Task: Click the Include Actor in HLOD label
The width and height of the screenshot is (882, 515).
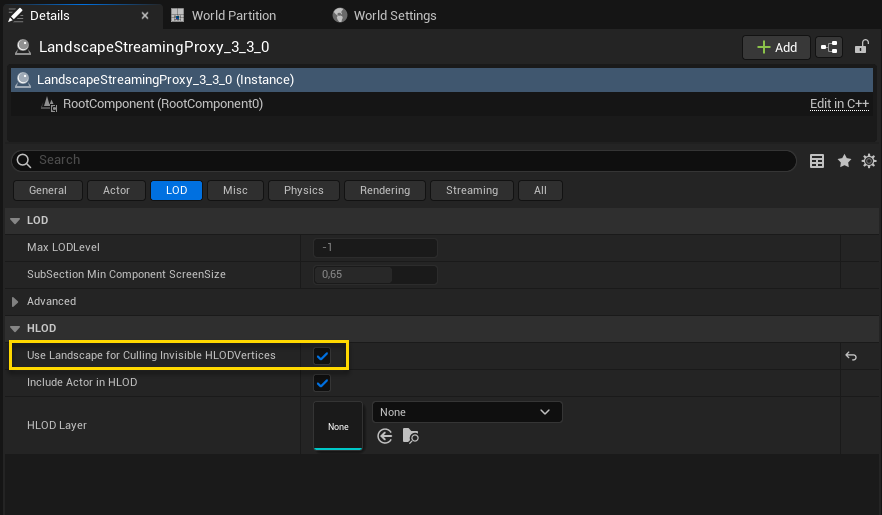Action: (82, 383)
